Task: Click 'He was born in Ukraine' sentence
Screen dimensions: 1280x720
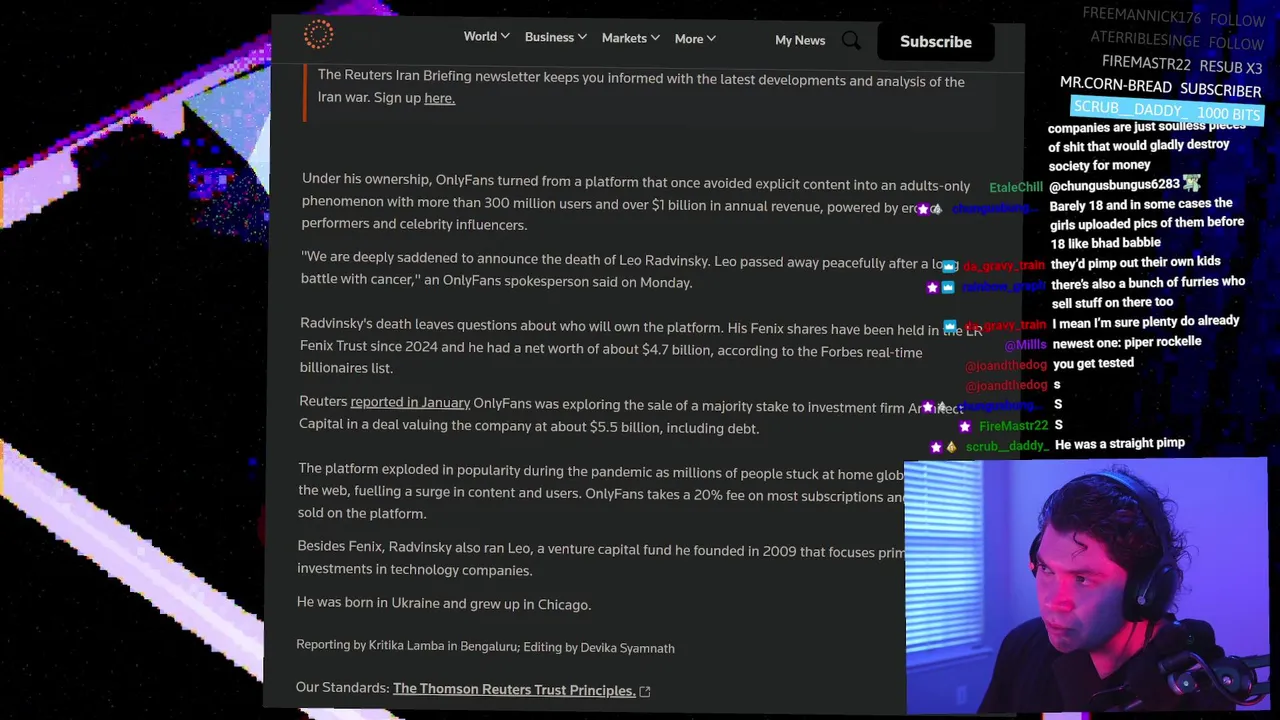Action: pyautogui.click(x=444, y=604)
